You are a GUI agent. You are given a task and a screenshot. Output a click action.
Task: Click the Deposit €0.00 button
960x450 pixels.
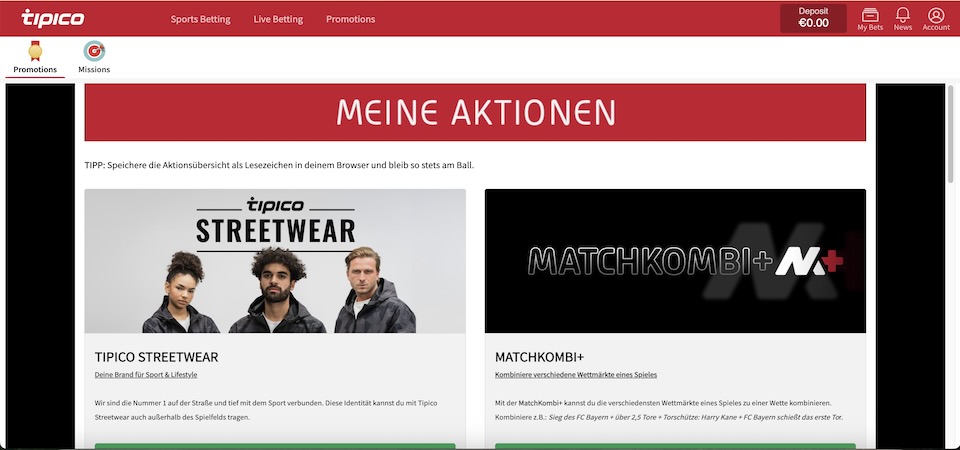pos(813,18)
